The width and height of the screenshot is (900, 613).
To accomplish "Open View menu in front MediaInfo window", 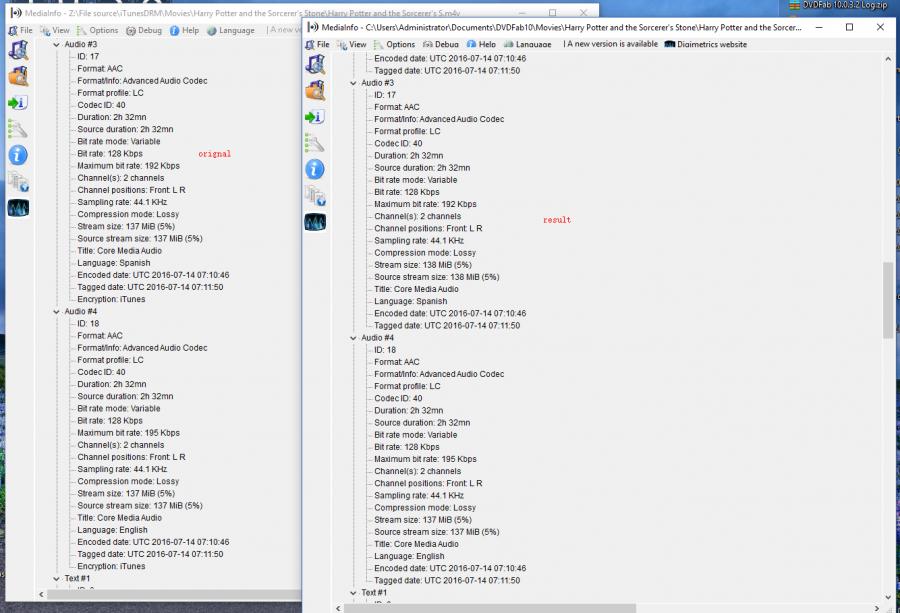I will tap(351, 44).
